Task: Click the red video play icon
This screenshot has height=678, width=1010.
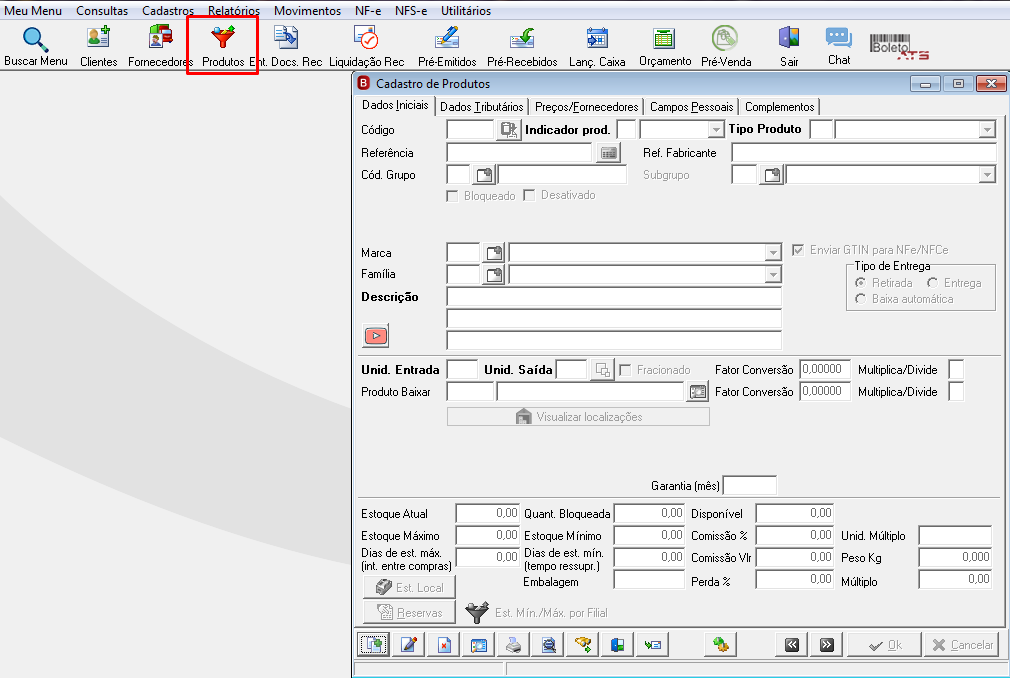Action: (x=376, y=335)
